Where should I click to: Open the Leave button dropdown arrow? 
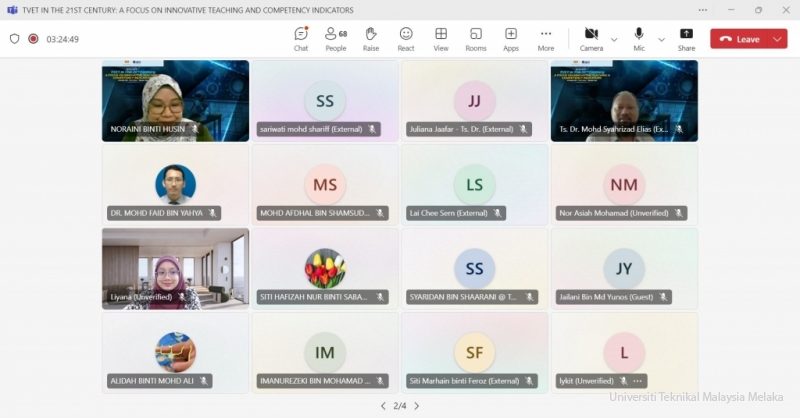[778, 39]
